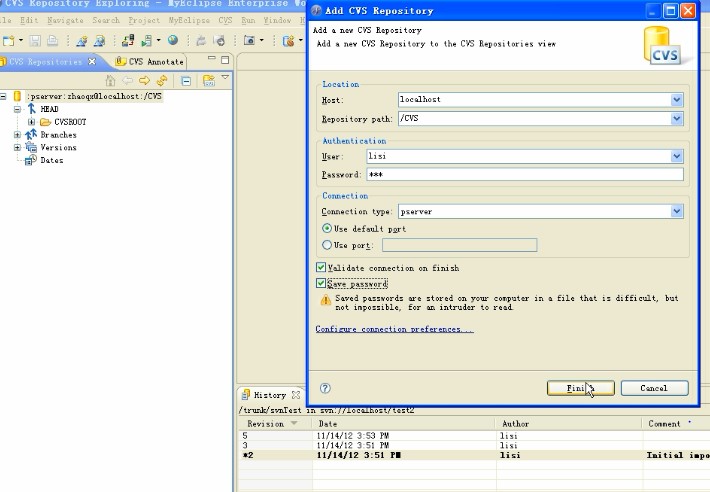Viewport: 710px width, 492px height.
Task: Click the dialog help question mark icon
Action: [x=325, y=388]
